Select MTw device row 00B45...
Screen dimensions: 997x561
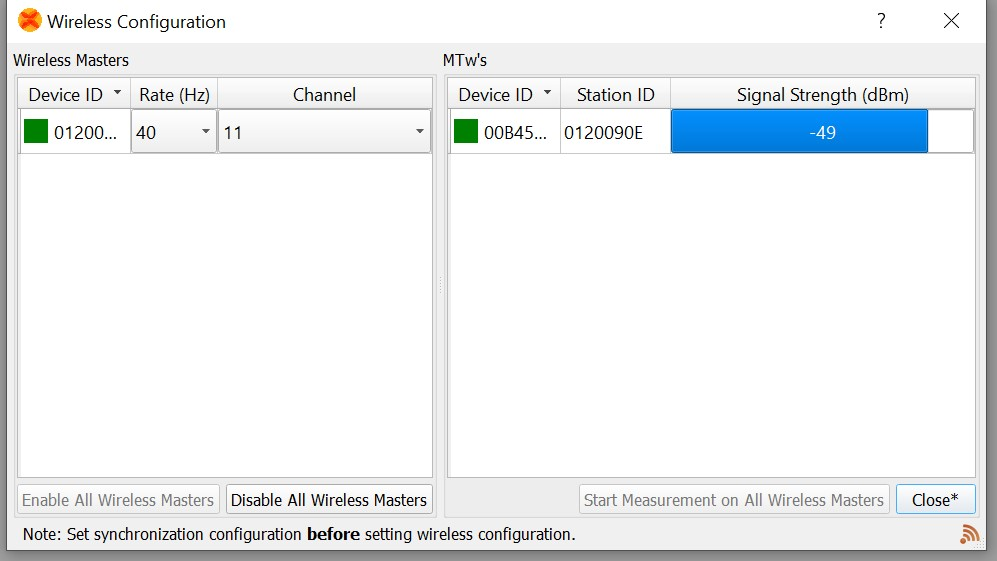click(516, 132)
